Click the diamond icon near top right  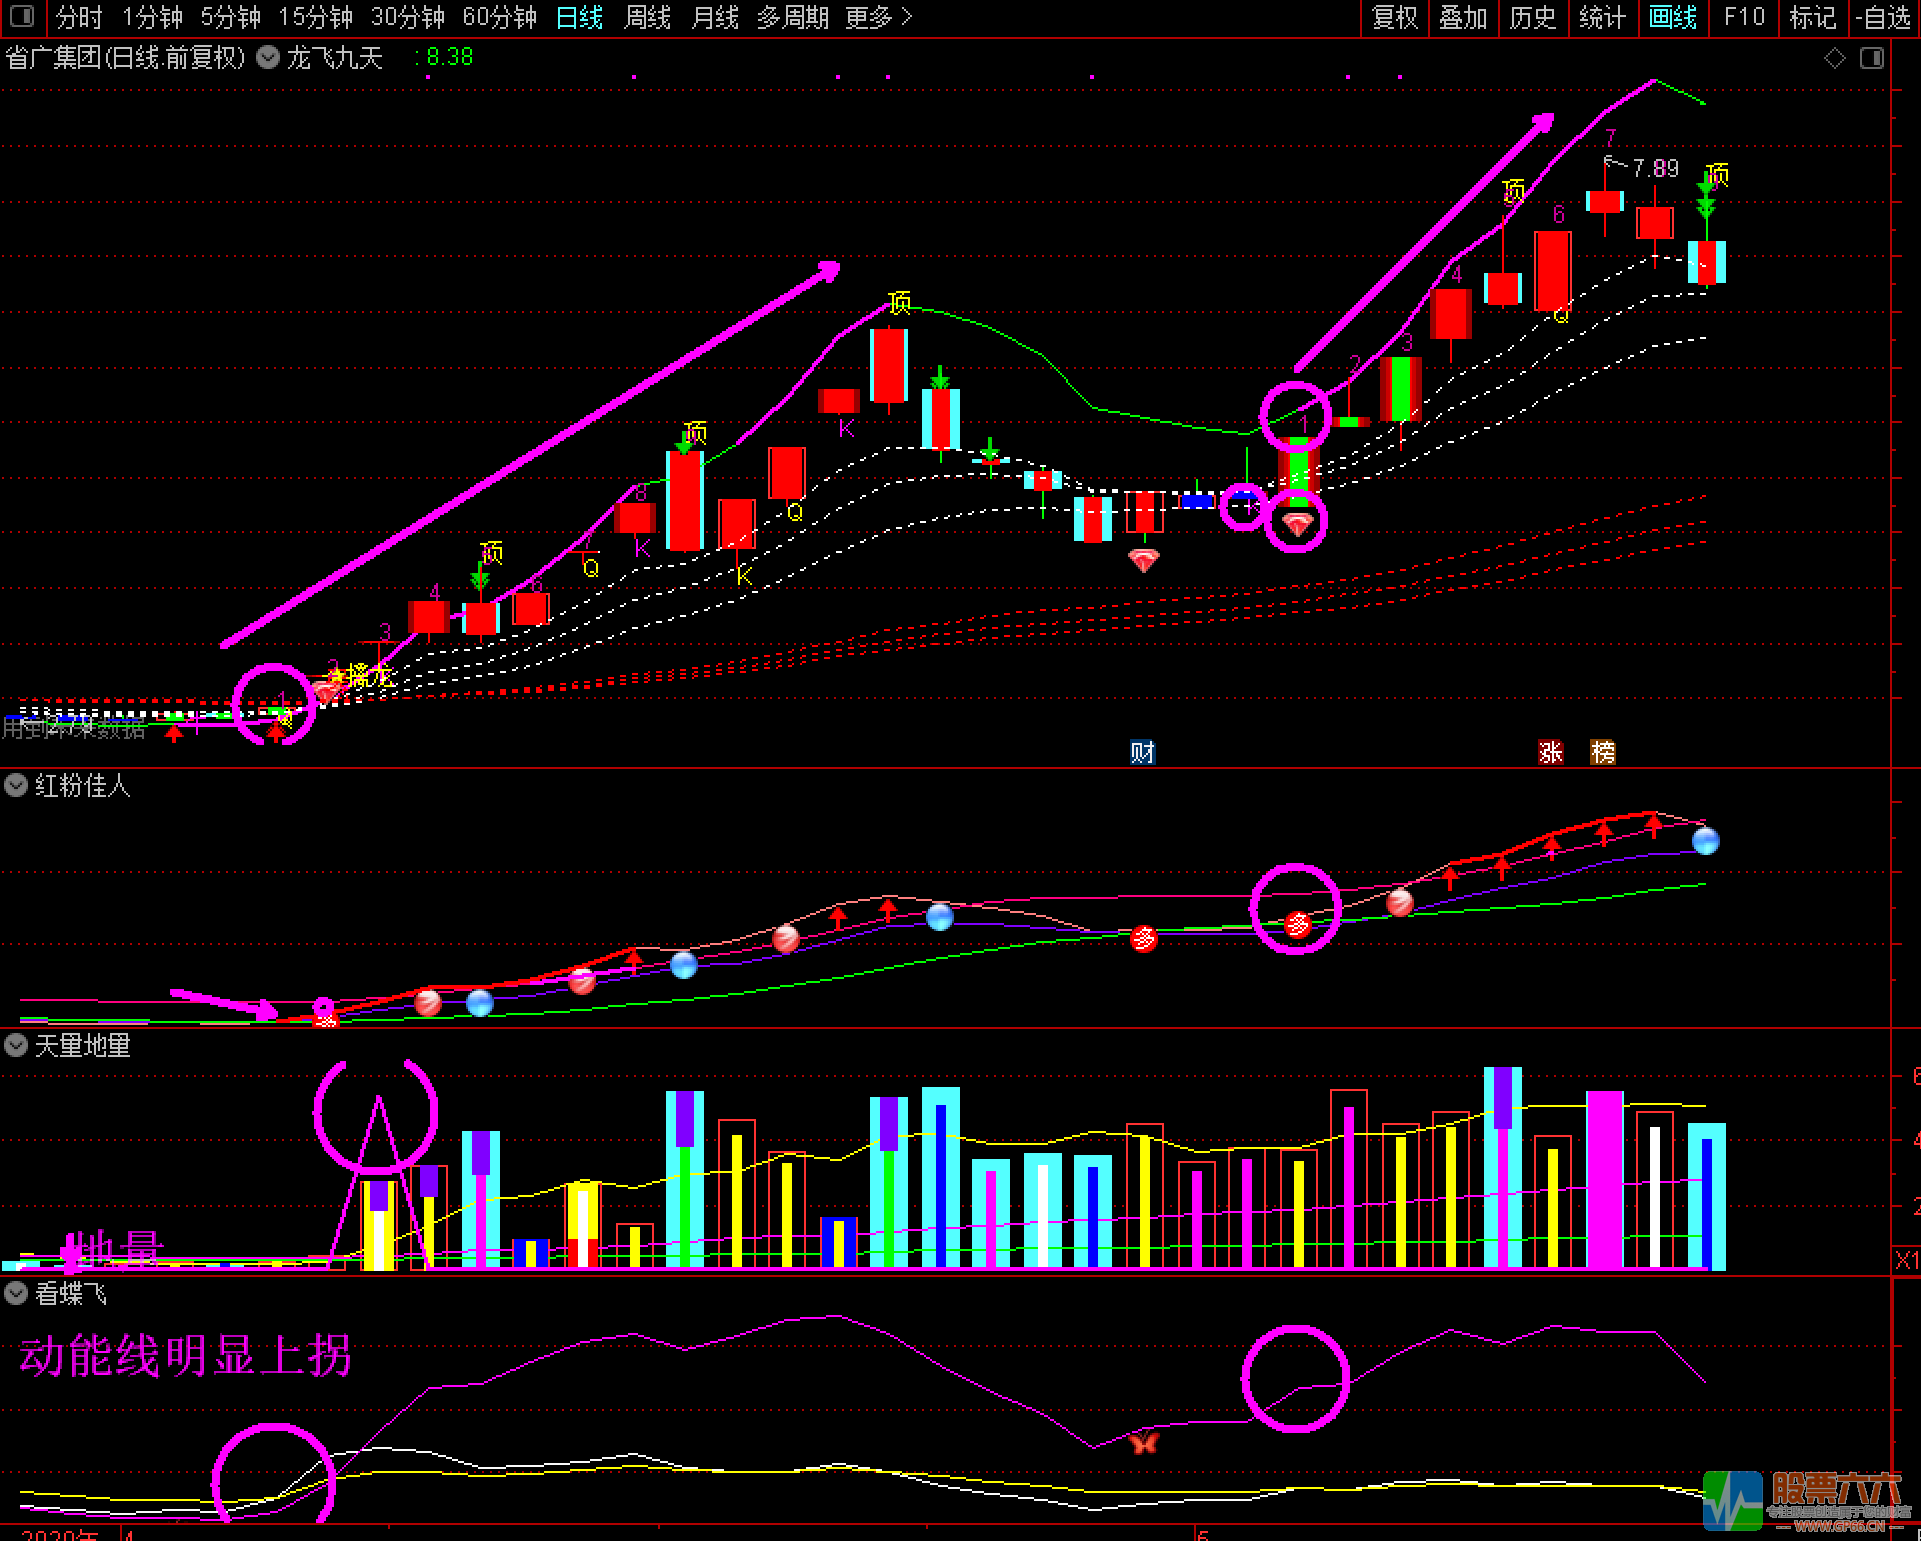(x=1834, y=58)
